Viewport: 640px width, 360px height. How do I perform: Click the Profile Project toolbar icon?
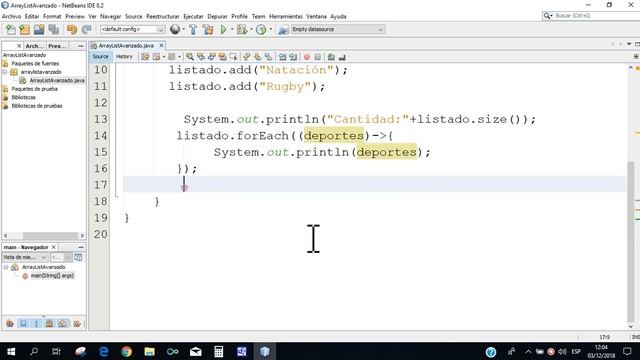pos(261,29)
